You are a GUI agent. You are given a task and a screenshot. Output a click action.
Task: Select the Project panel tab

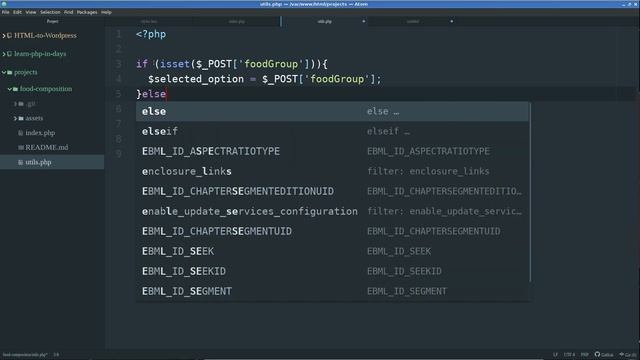pyautogui.click(x=52, y=21)
